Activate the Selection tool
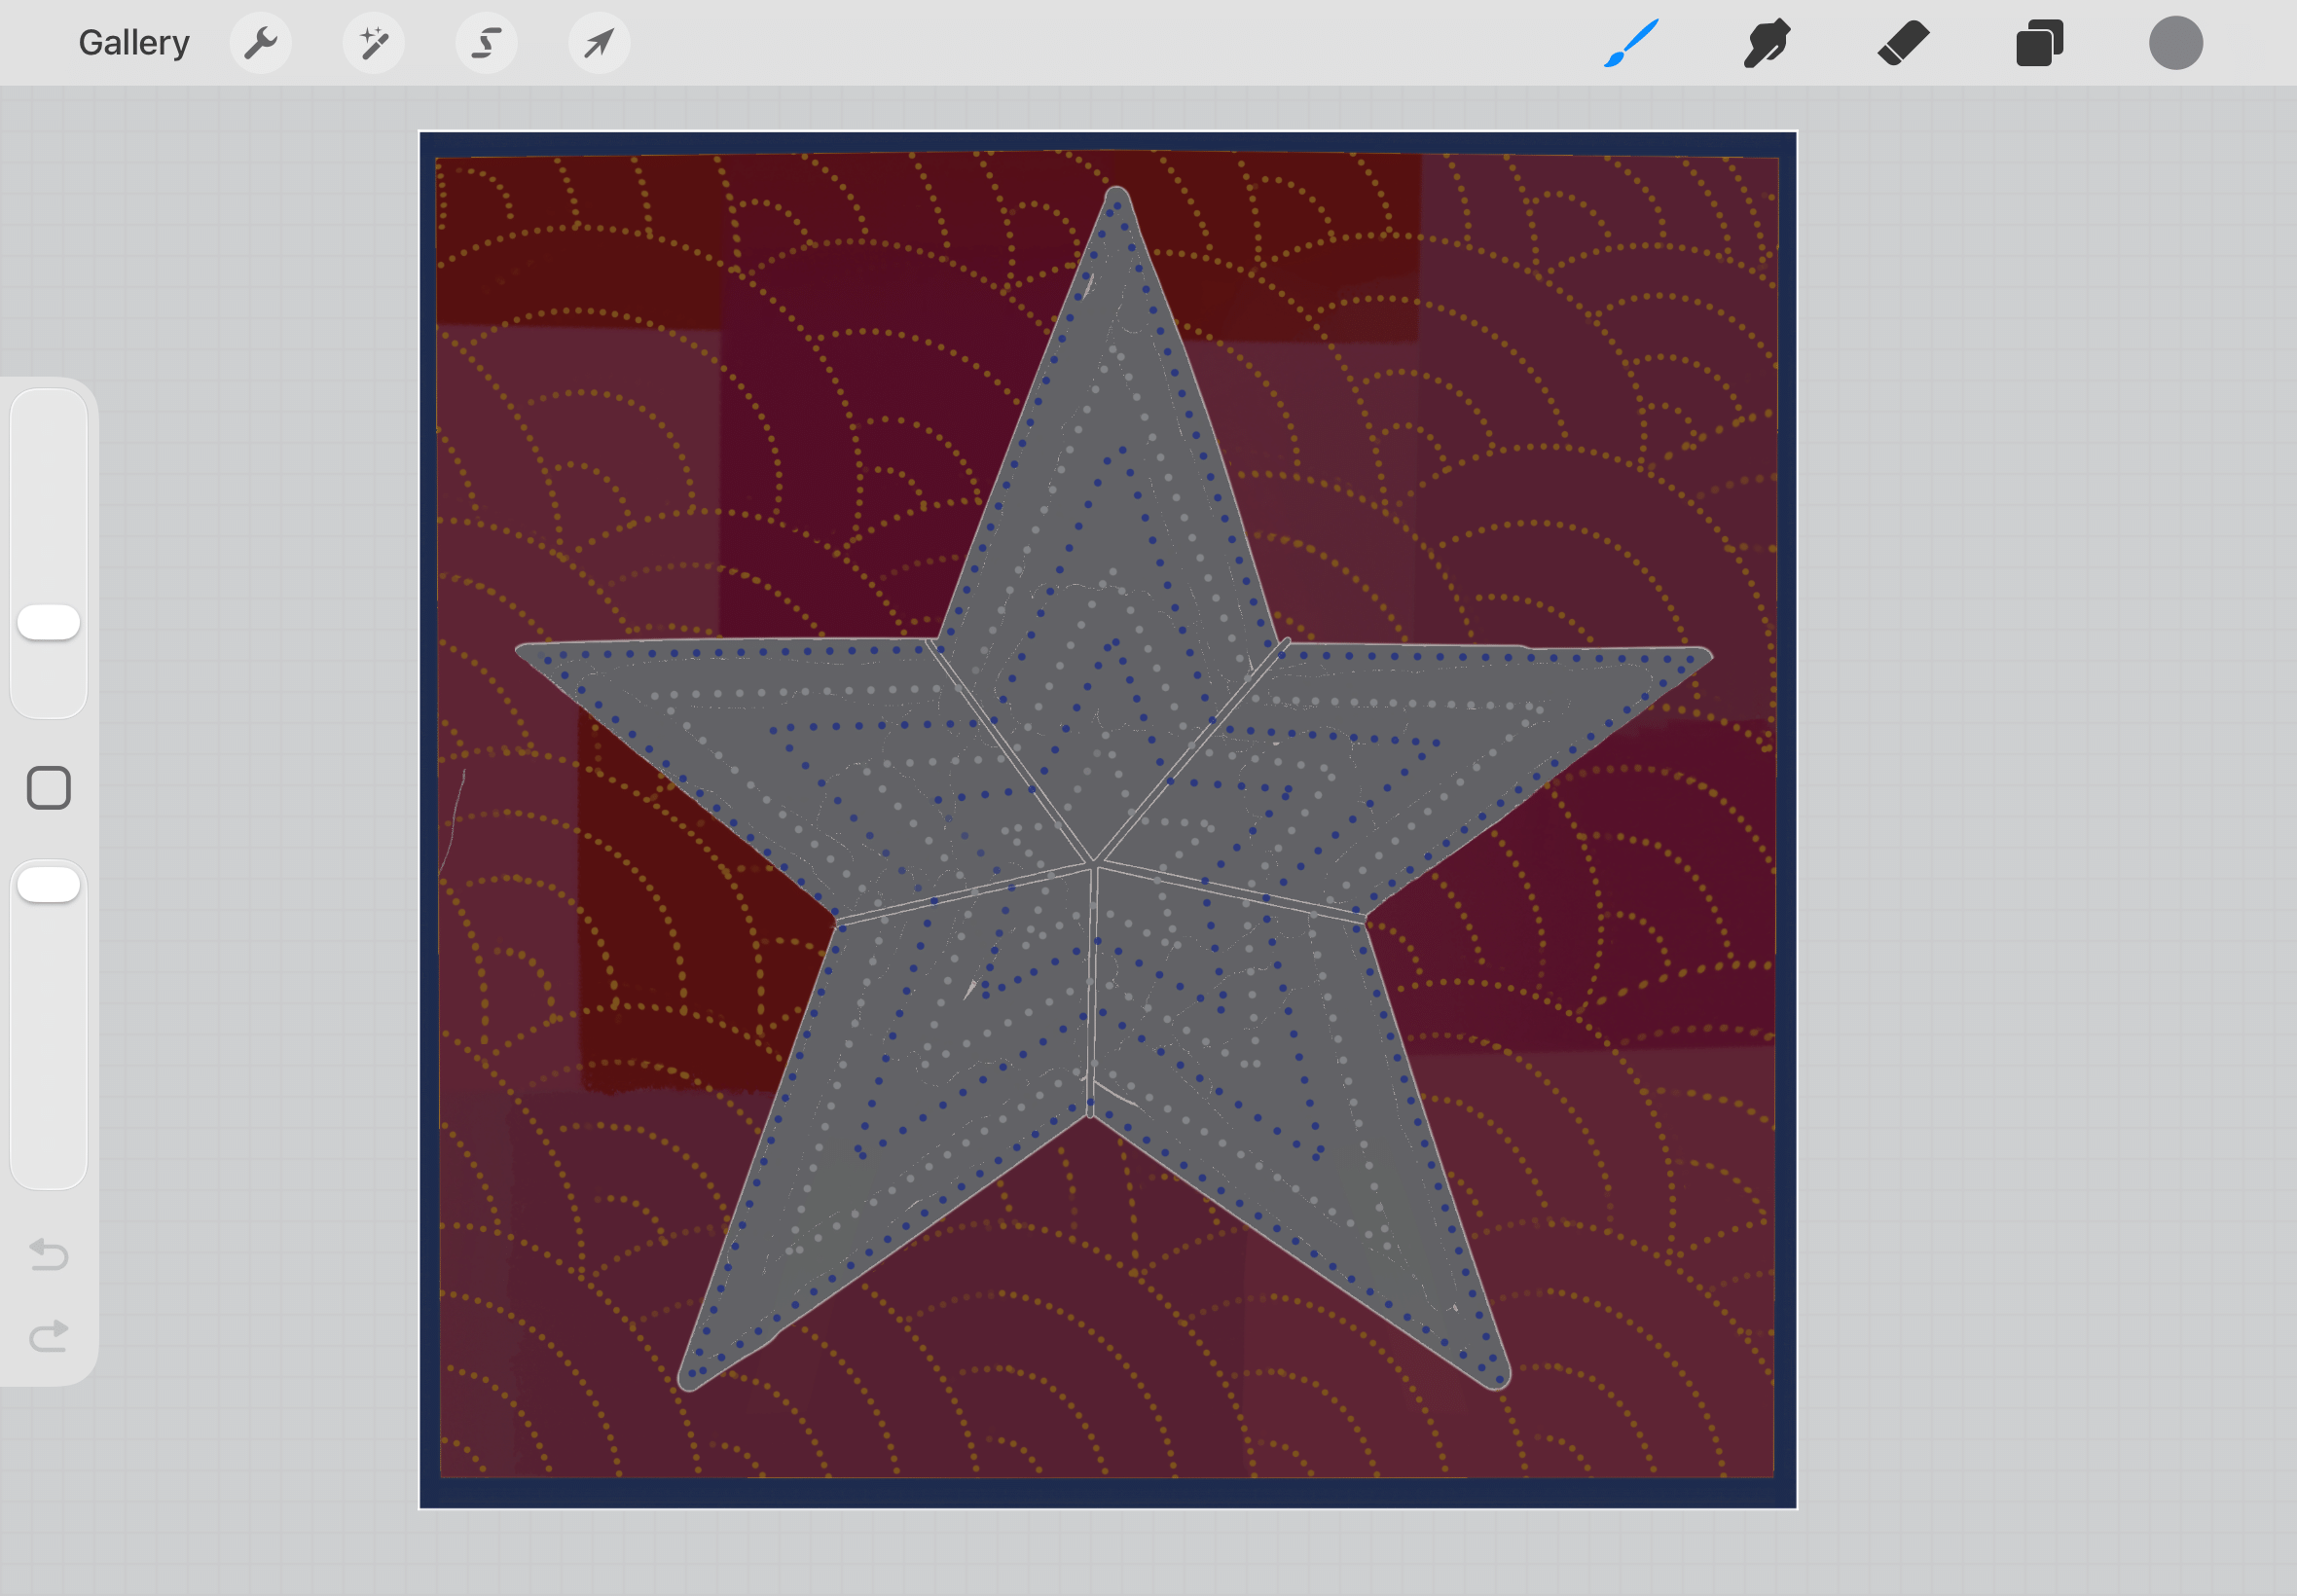2297x1596 pixels. pos(487,43)
